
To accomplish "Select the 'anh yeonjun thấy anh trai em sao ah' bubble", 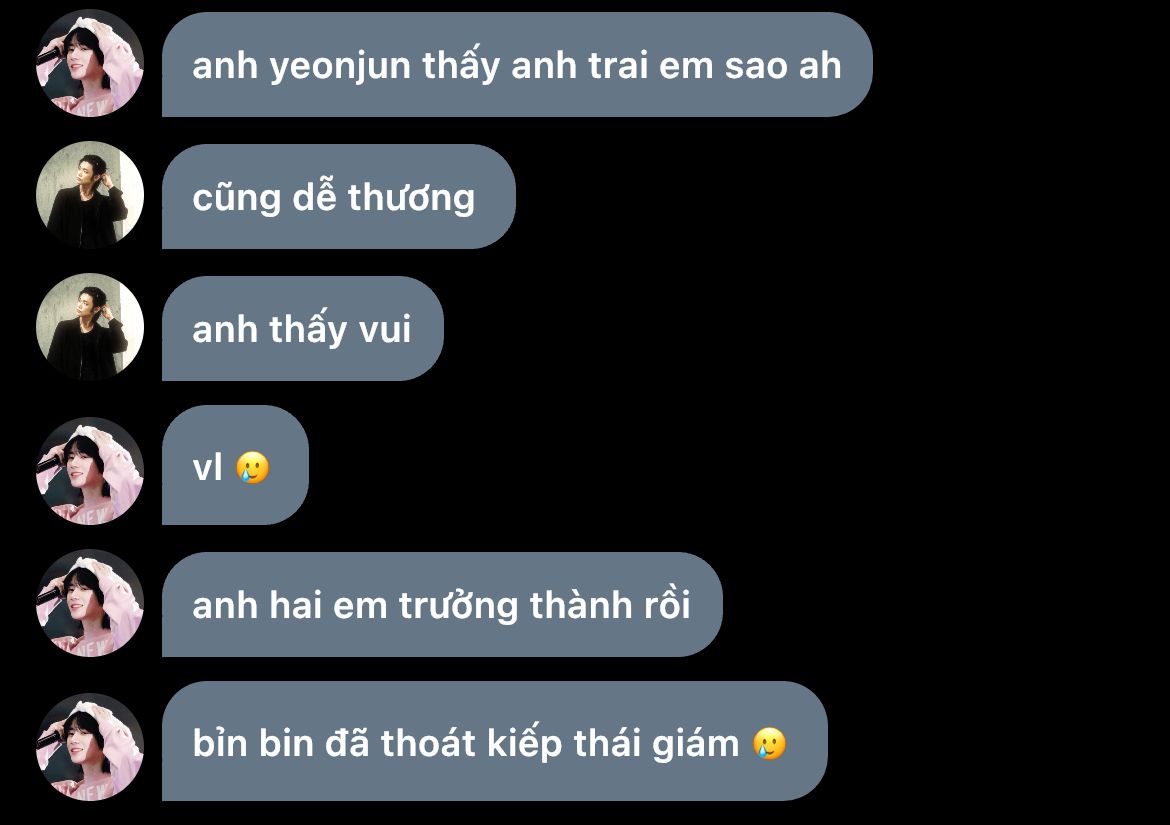I will point(517,64).
